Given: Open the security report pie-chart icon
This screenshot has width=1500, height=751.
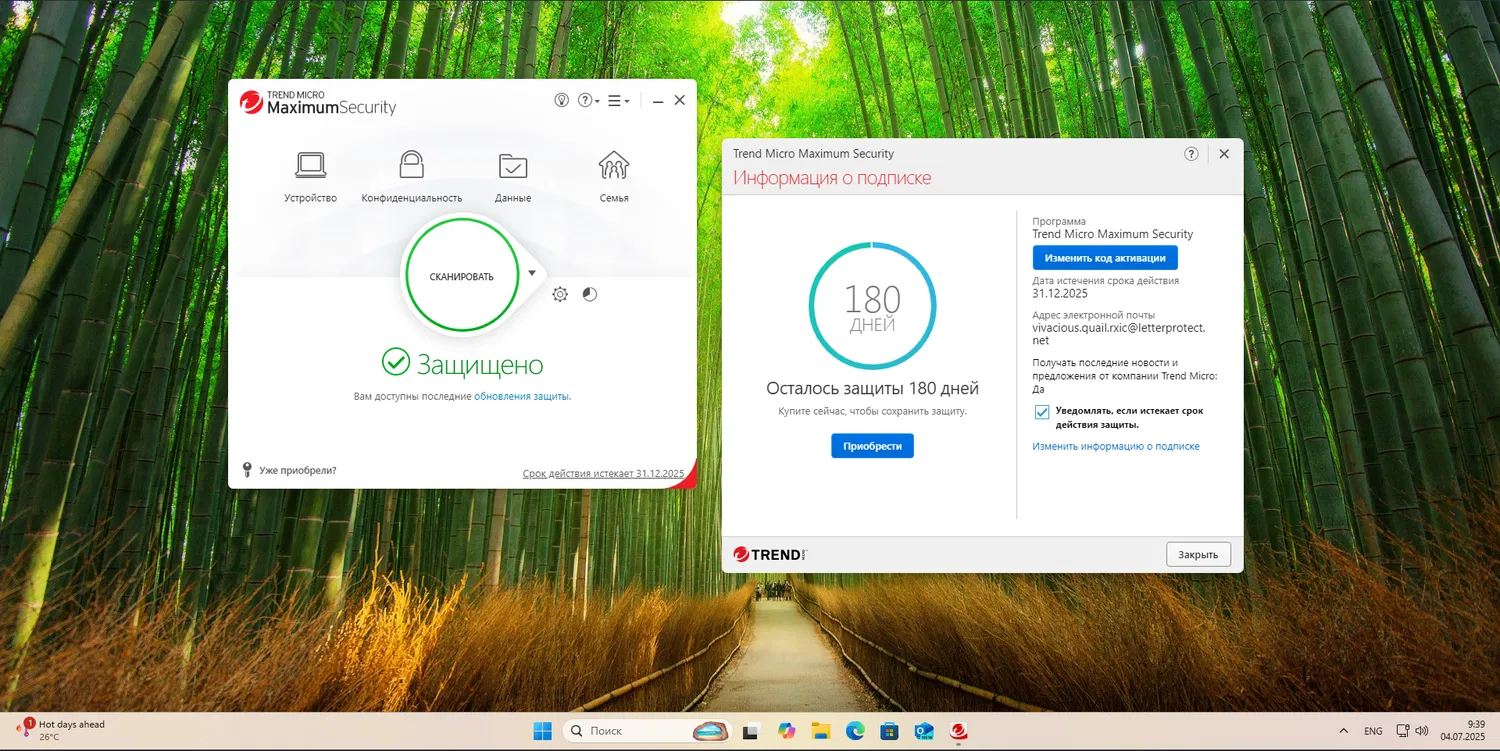Looking at the screenshot, I should pos(589,294).
